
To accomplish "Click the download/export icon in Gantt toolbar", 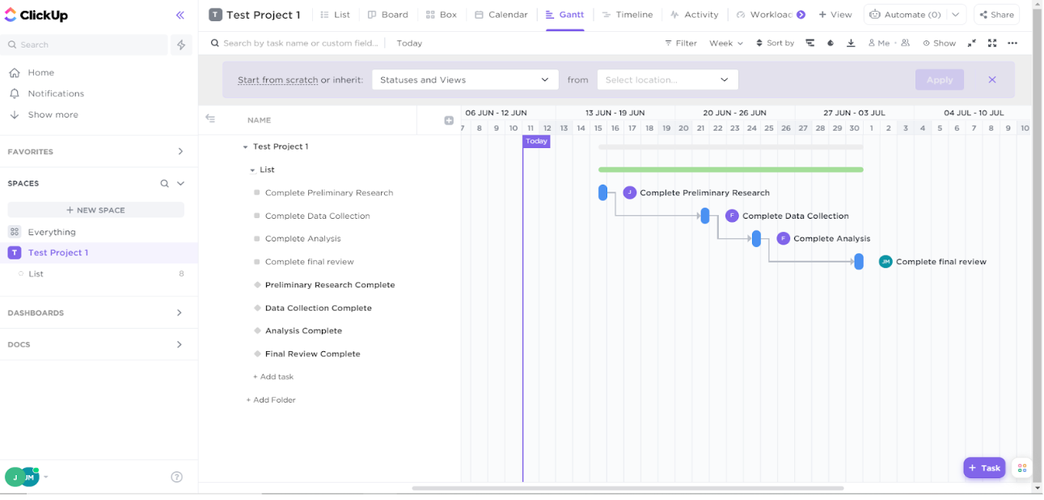I will (850, 43).
